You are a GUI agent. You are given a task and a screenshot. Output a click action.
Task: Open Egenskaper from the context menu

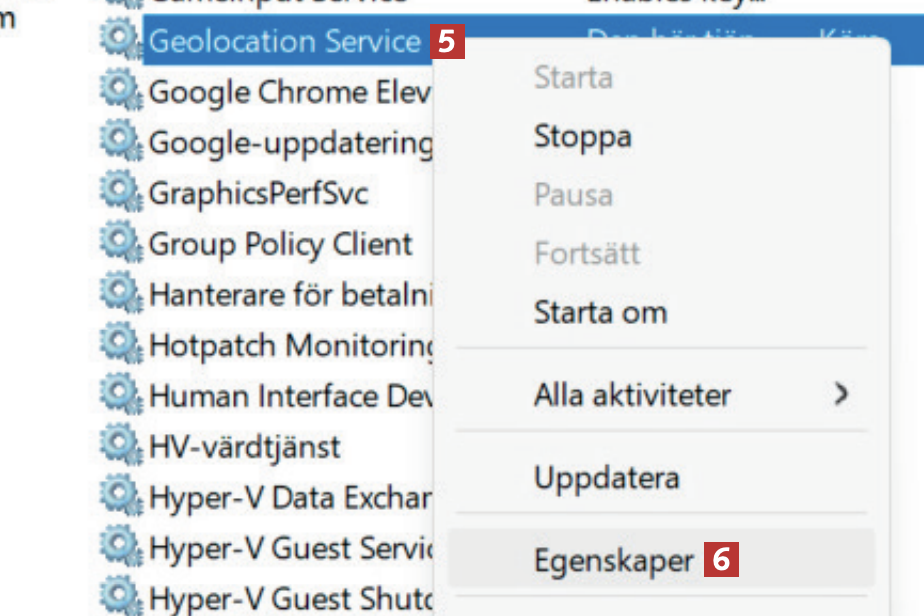pos(613,560)
